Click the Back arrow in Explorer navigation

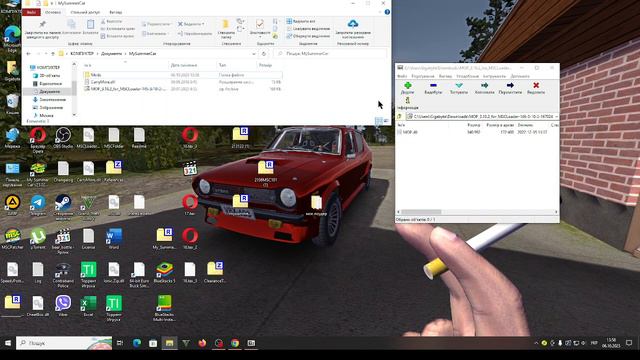pyautogui.click(x=28, y=53)
